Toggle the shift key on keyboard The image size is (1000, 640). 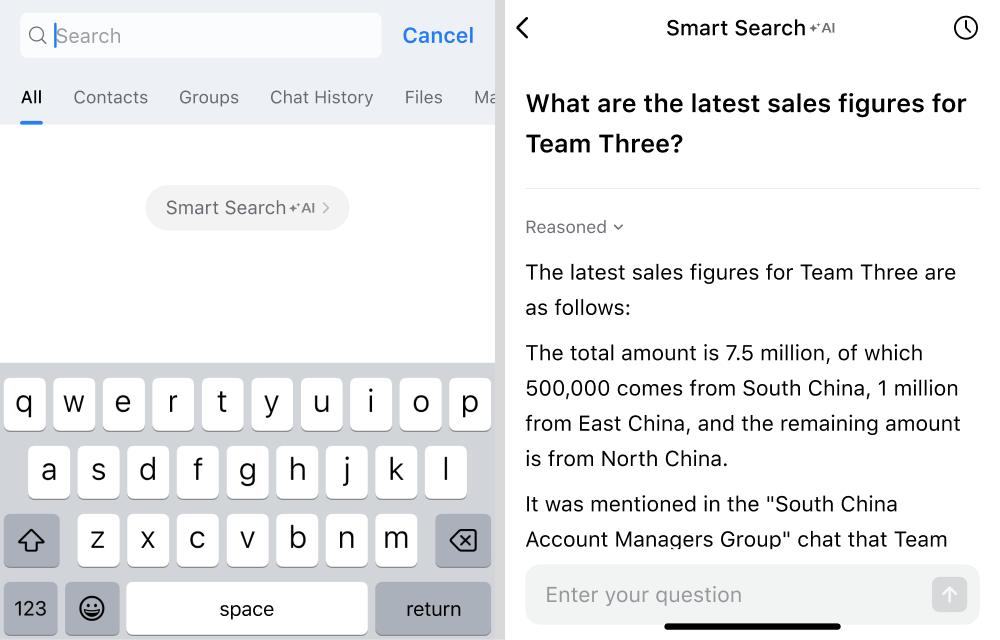pos(32,540)
